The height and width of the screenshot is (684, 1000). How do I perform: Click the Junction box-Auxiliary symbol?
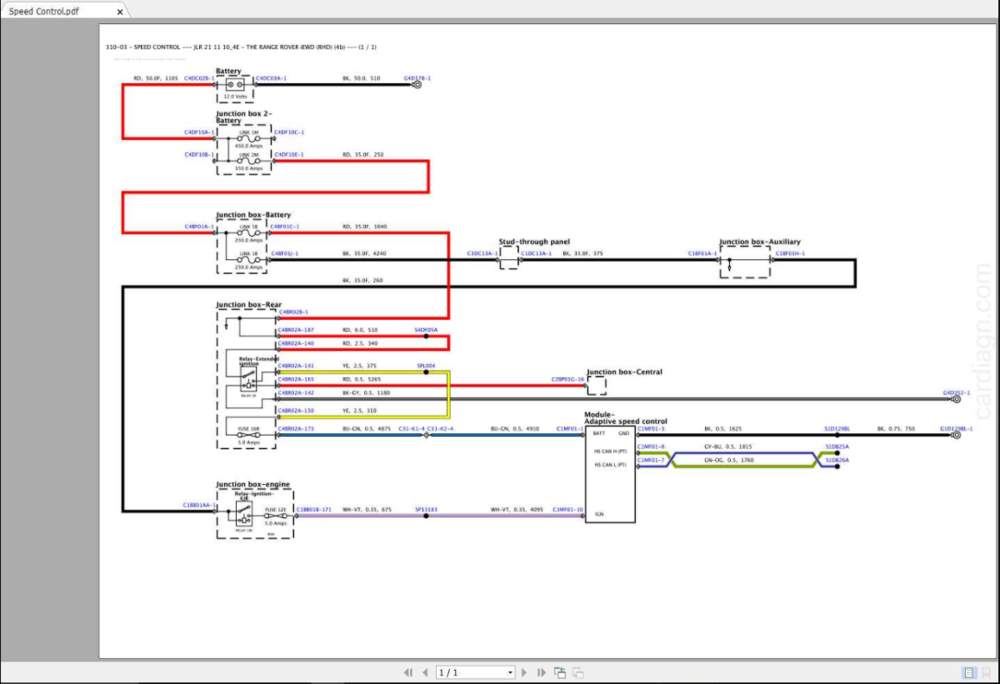[x=745, y=262]
